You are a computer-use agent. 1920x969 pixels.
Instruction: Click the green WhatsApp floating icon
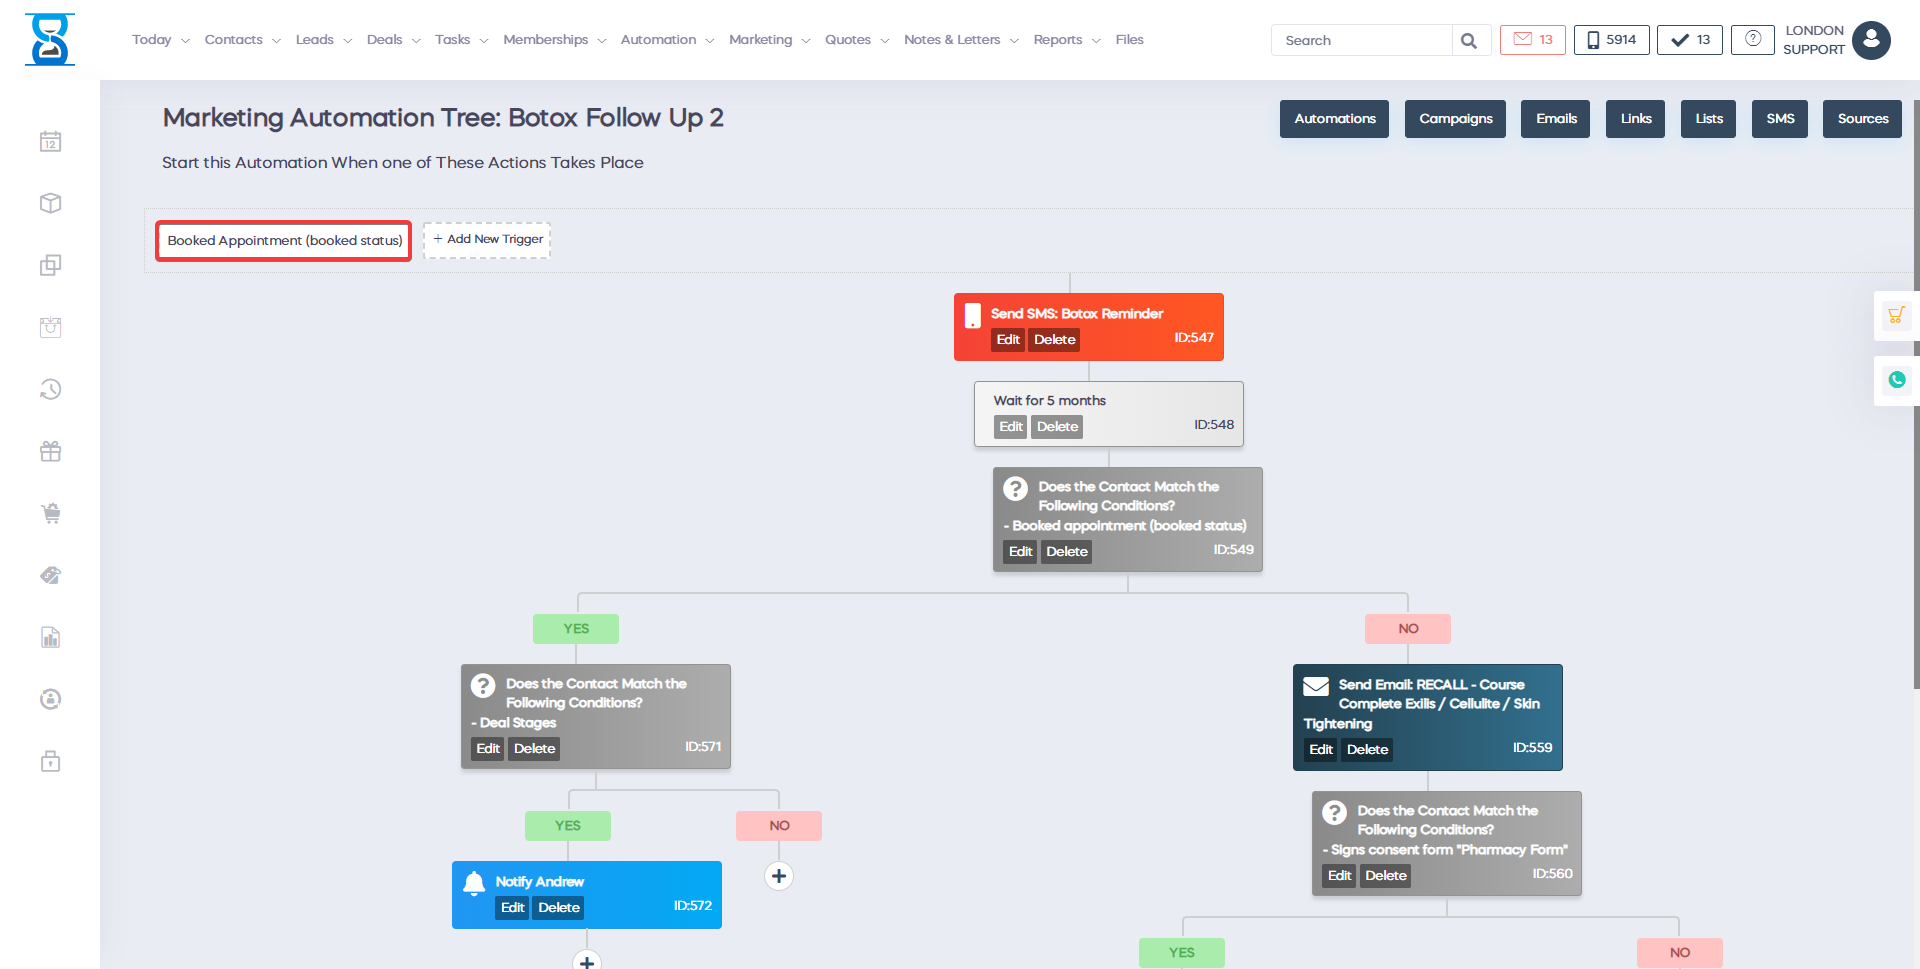coord(1896,380)
